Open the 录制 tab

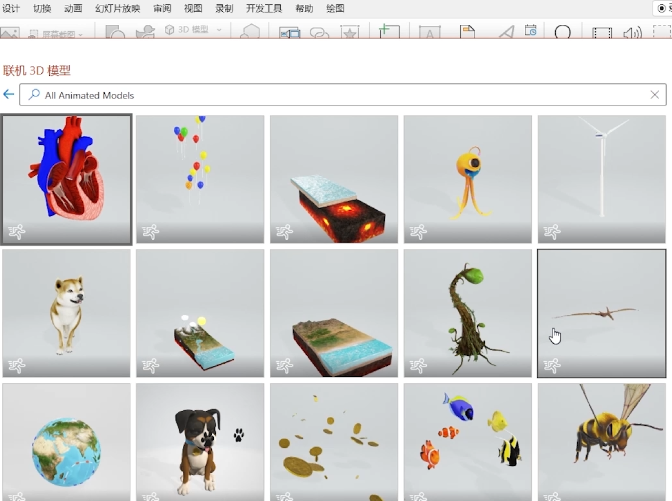(x=224, y=8)
